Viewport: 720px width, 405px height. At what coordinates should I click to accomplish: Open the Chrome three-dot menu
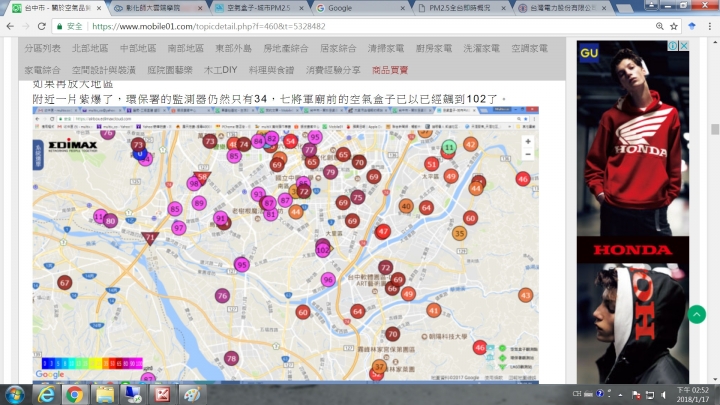pos(709,26)
